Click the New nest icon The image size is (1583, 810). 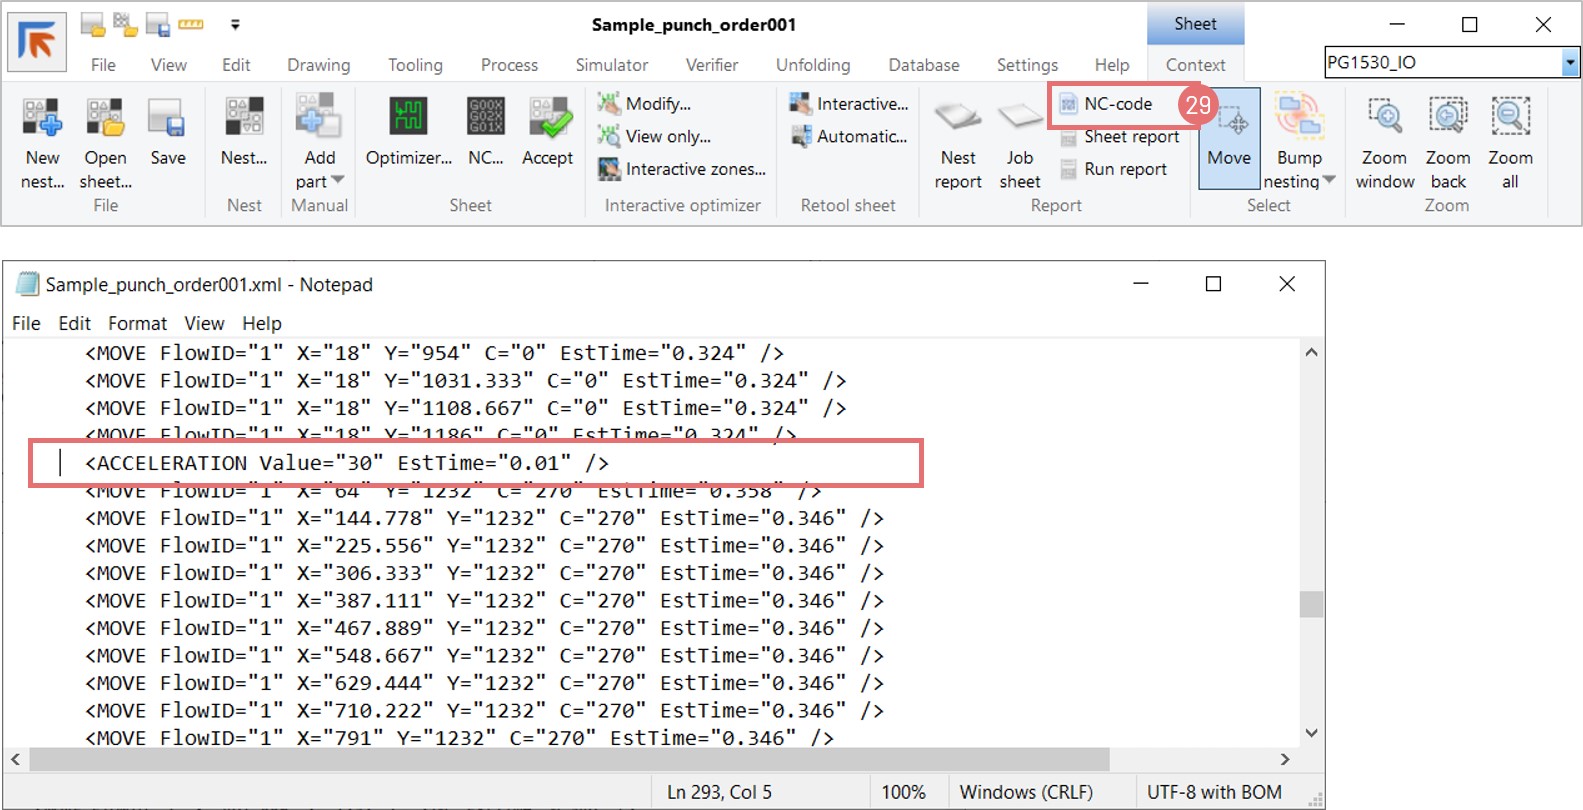[42, 118]
